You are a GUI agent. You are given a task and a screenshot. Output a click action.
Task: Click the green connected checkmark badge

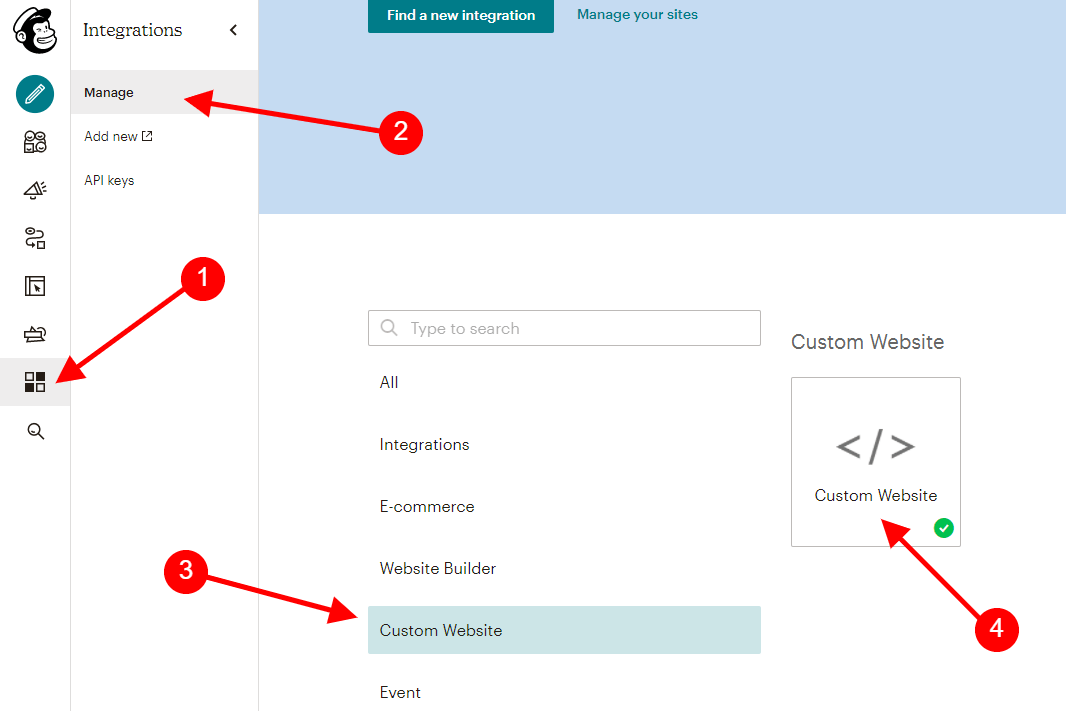[x=944, y=527]
